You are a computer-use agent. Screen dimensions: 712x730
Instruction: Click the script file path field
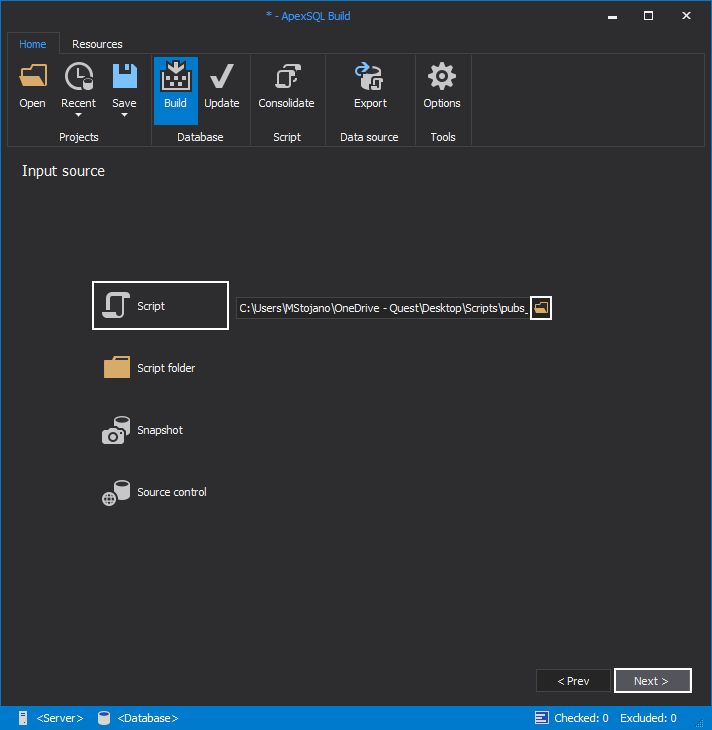(383, 308)
